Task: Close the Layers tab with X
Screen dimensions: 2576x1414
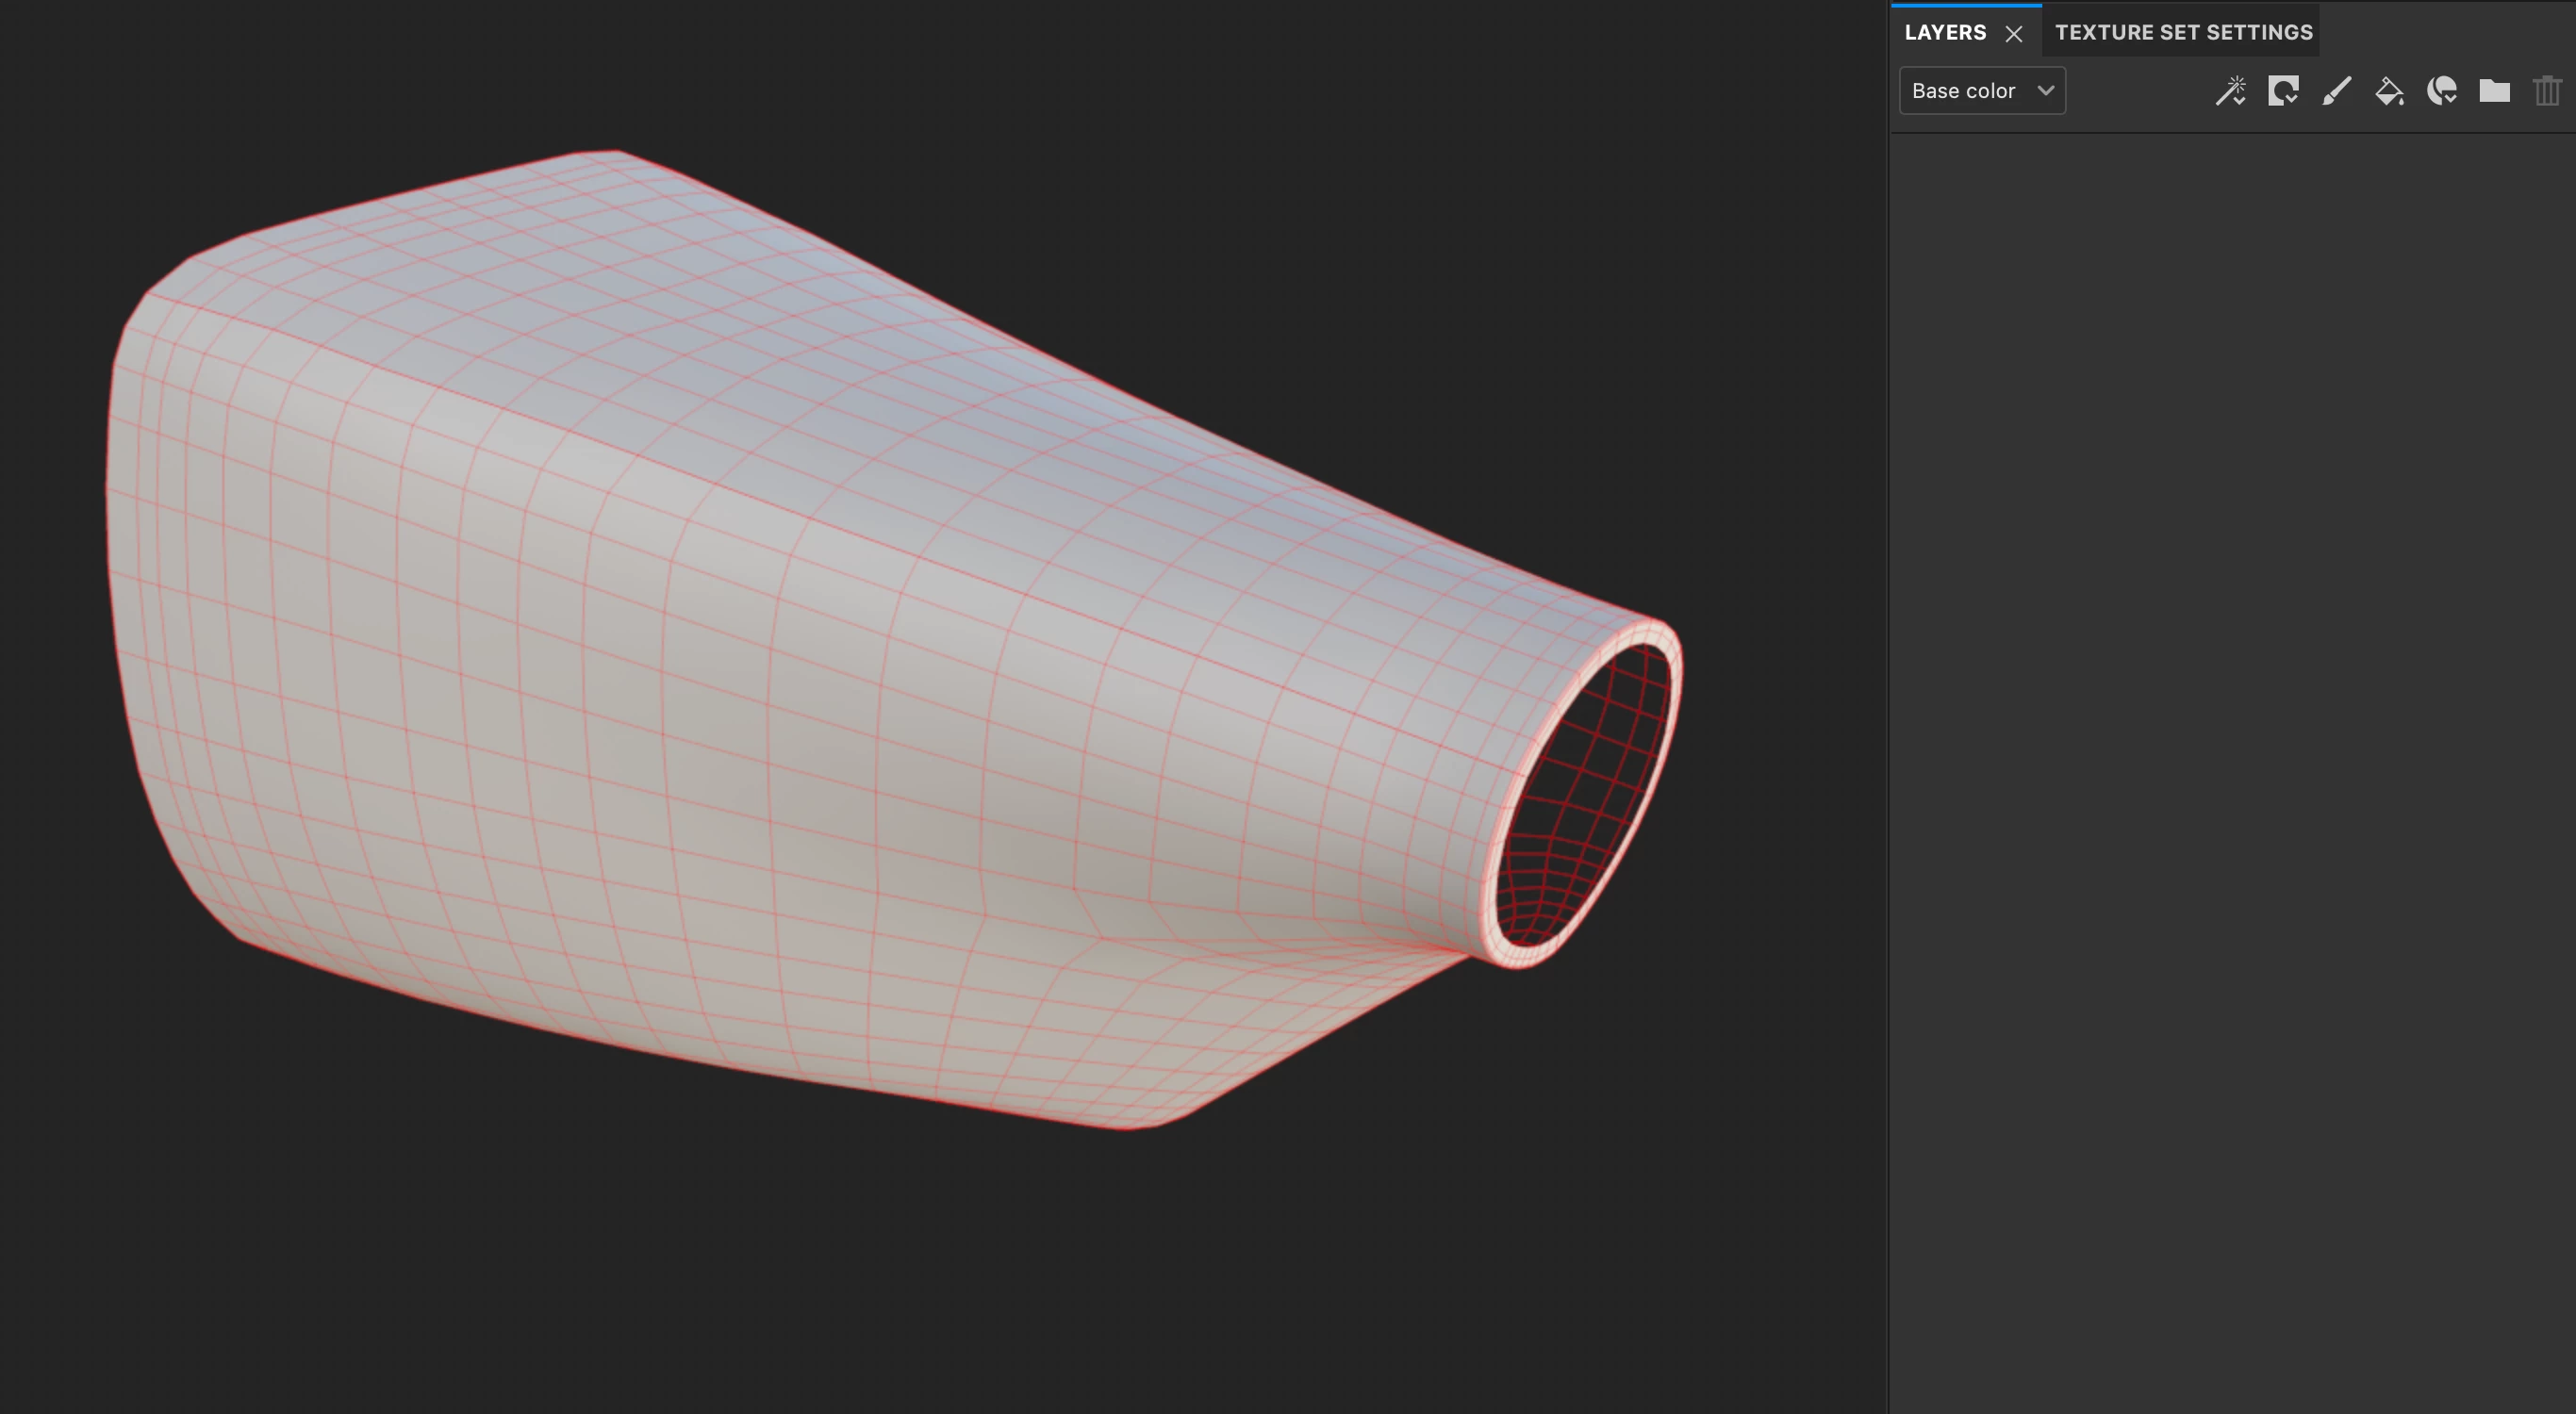Action: (2014, 34)
